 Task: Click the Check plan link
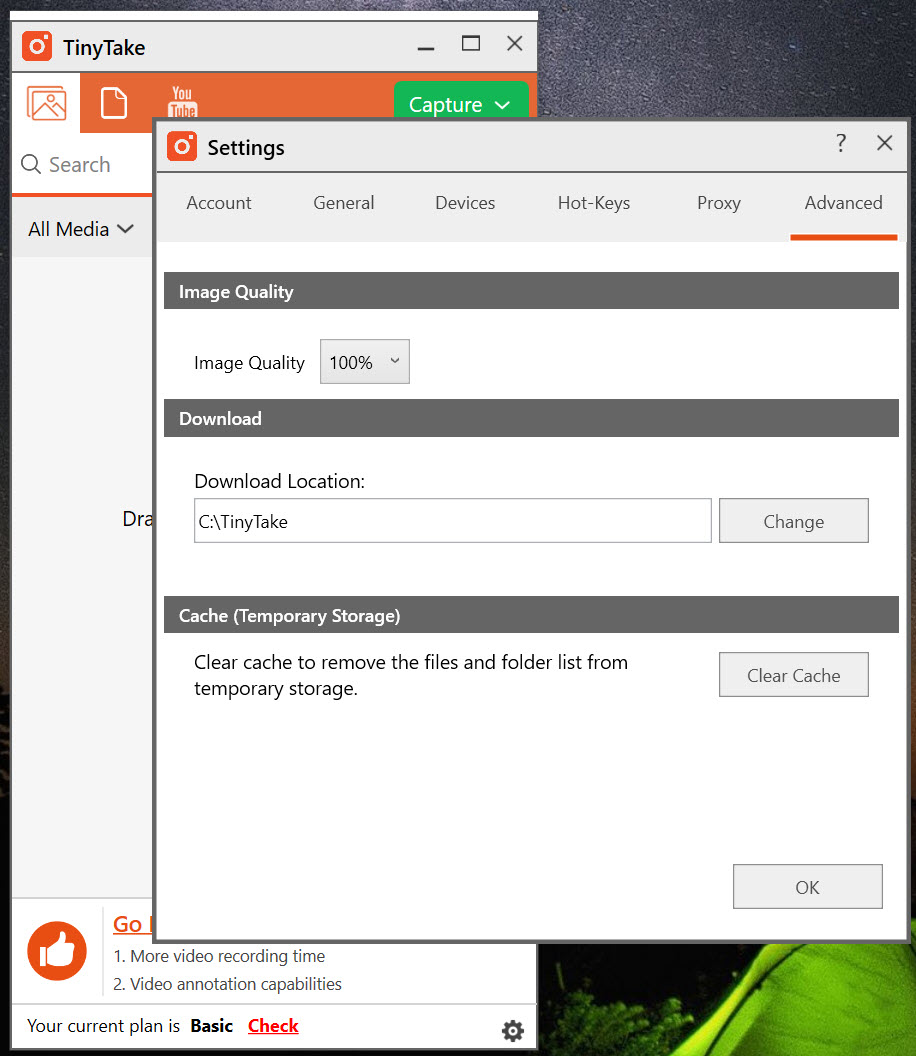pos(273,1026)
